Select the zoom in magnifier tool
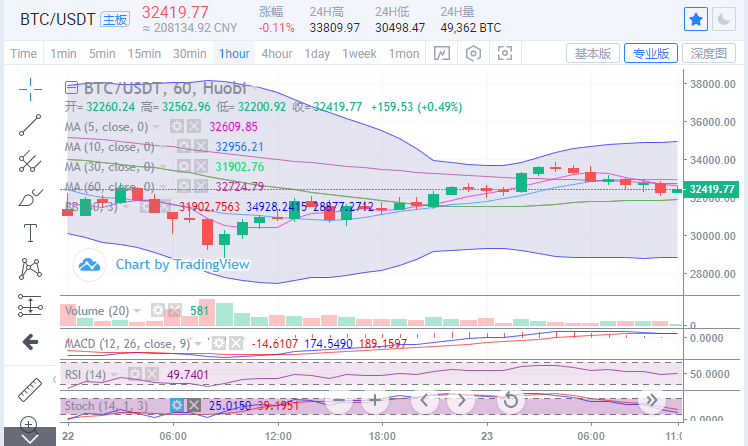Viewport: 748px width, 446px height. pyautogui.click(x=29, y=424)
